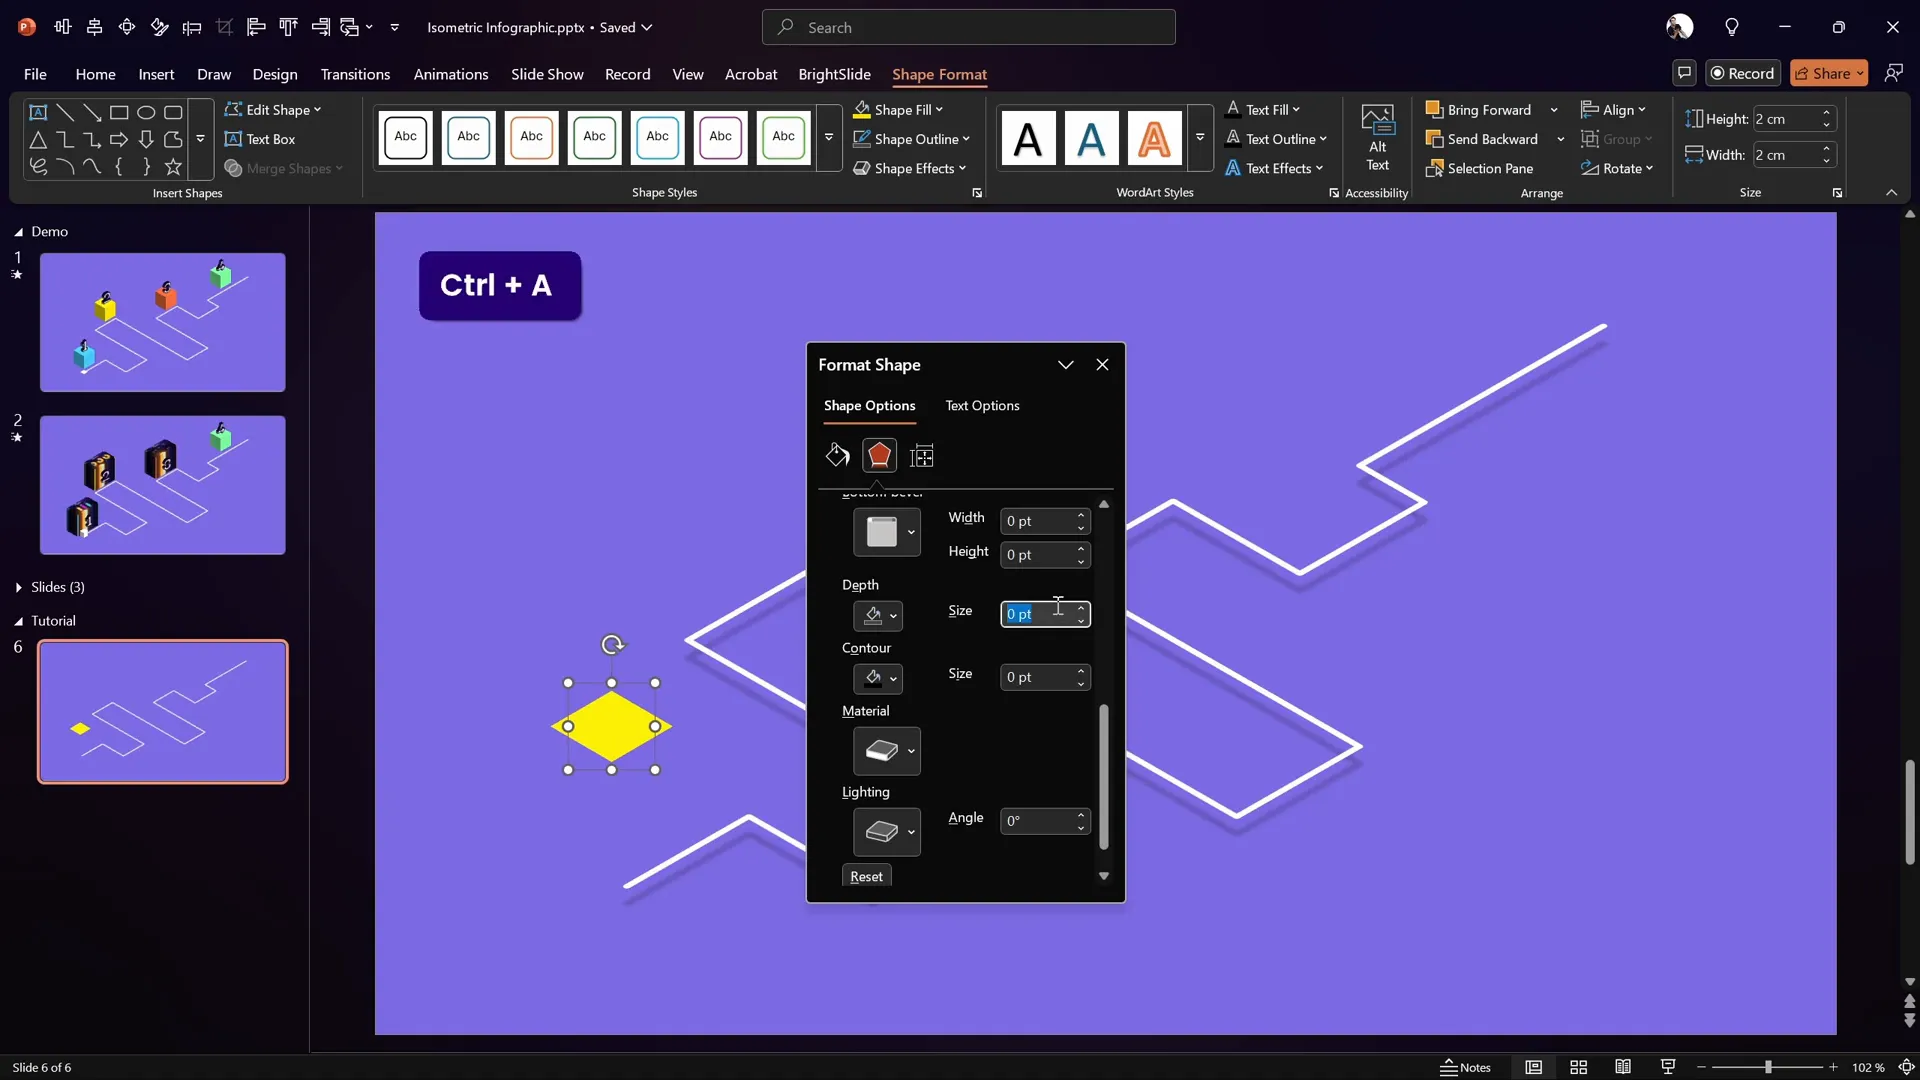
Task: Switch to Text Options tab
Action: click(982, 405)
